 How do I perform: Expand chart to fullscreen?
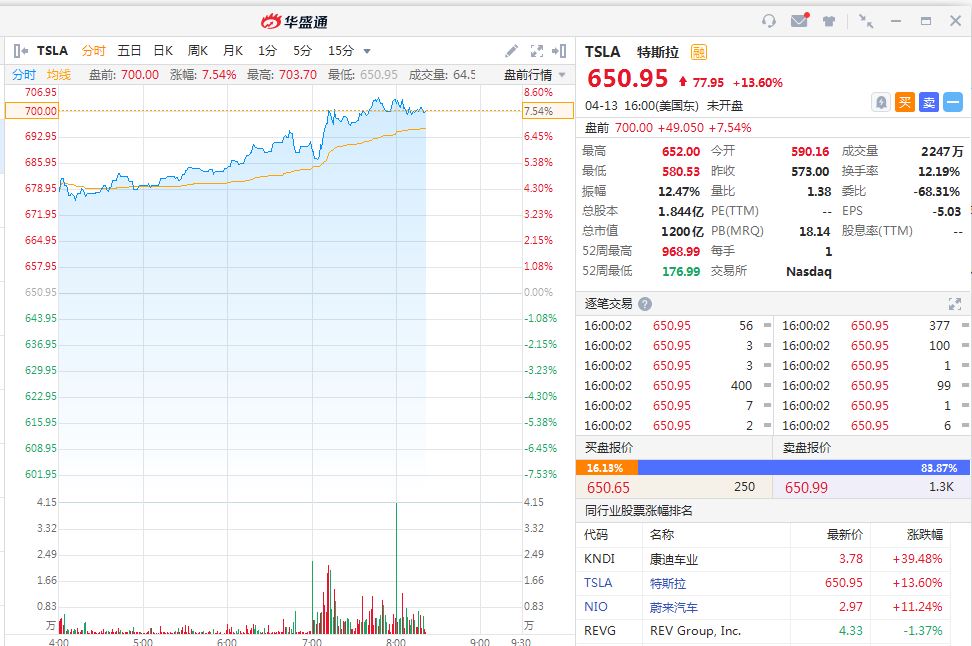[537, 51]
